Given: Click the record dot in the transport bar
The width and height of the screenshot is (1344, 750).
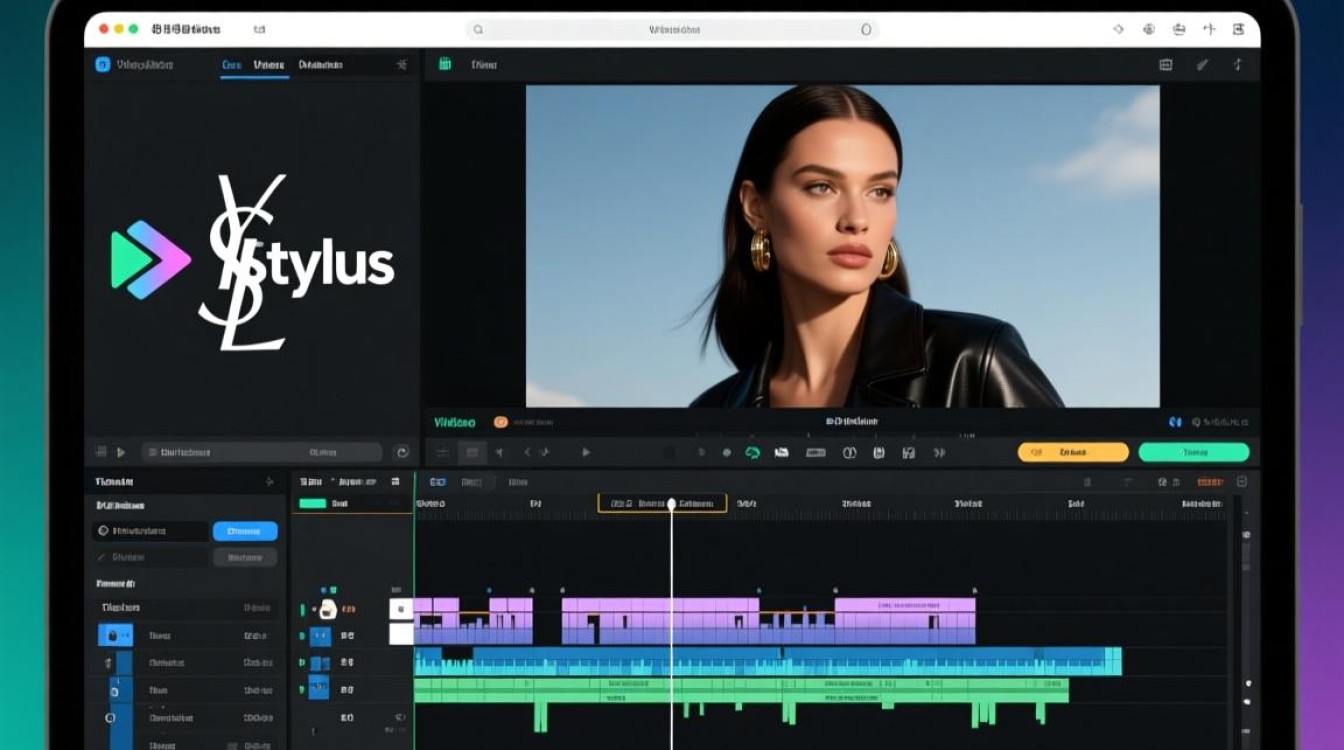Looking at the screenshot, I should pos(727,453).
